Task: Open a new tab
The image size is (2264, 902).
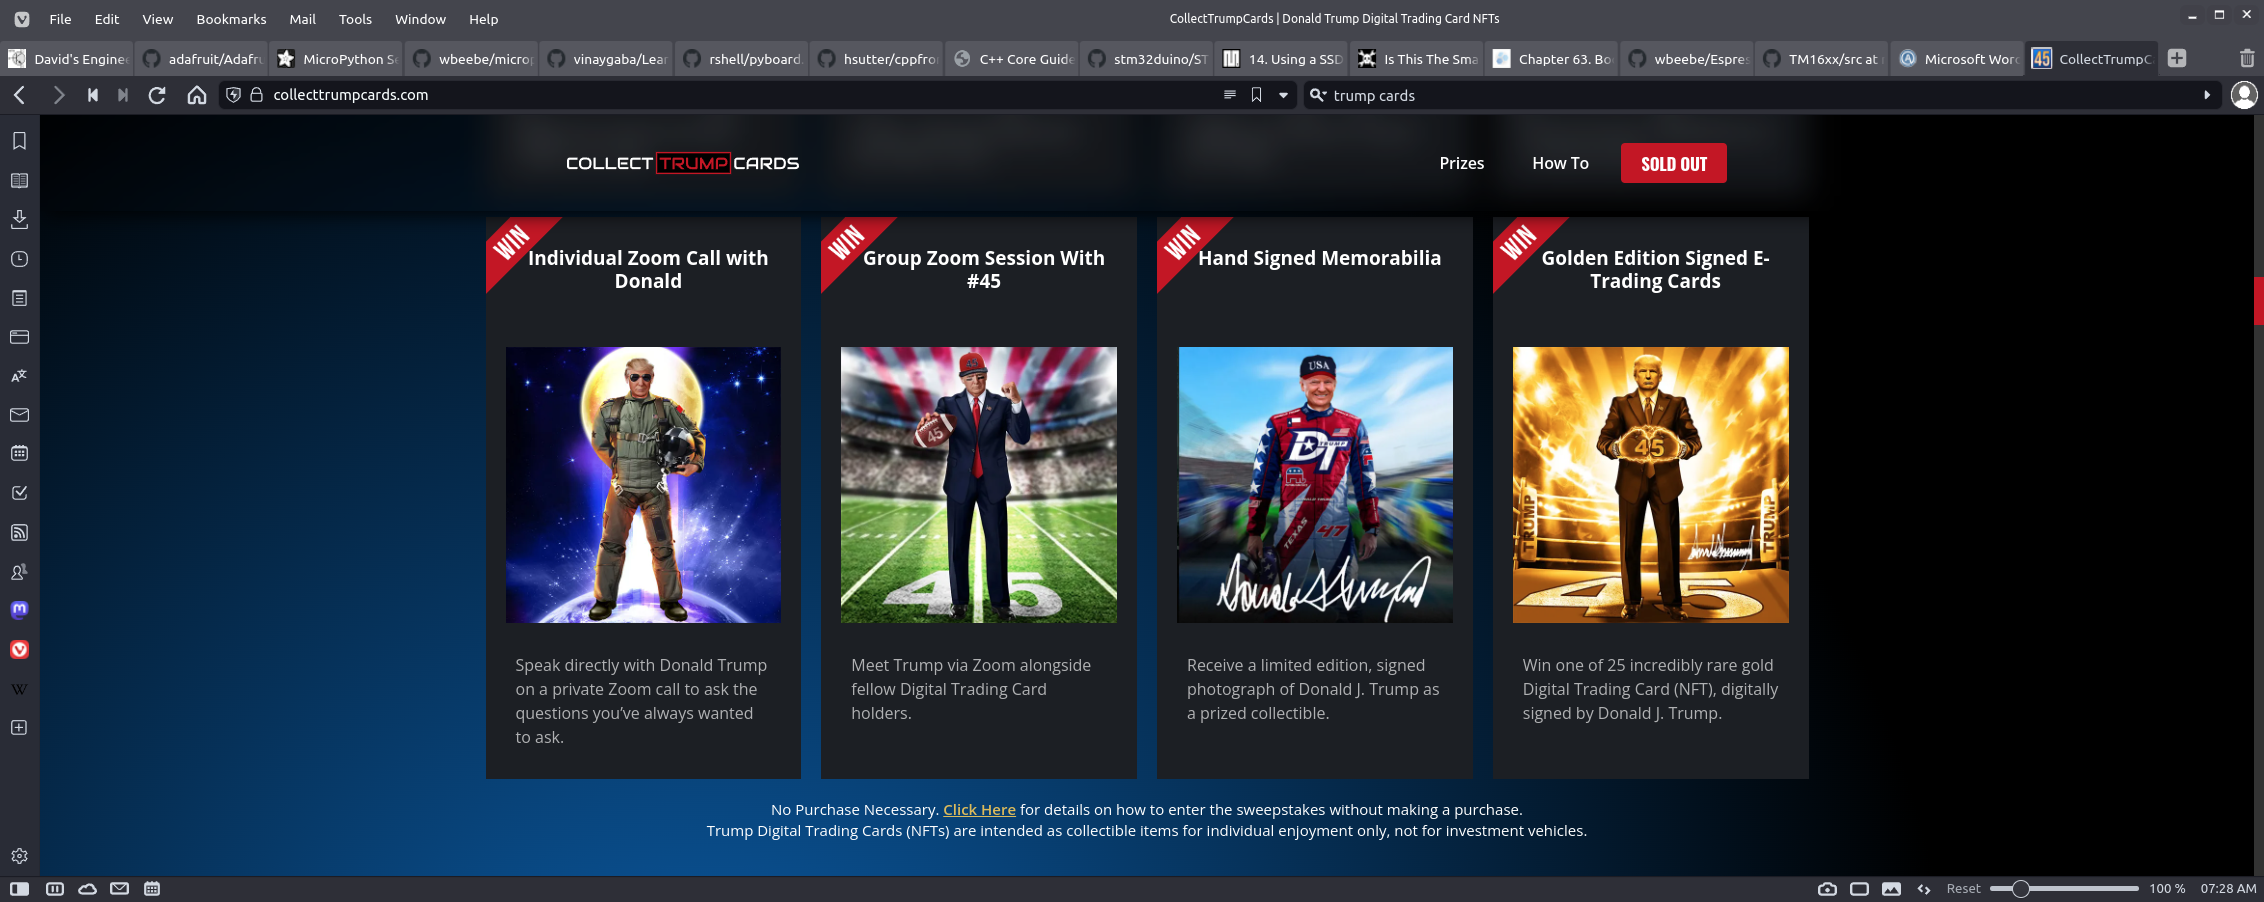Action: [2177, 58]
